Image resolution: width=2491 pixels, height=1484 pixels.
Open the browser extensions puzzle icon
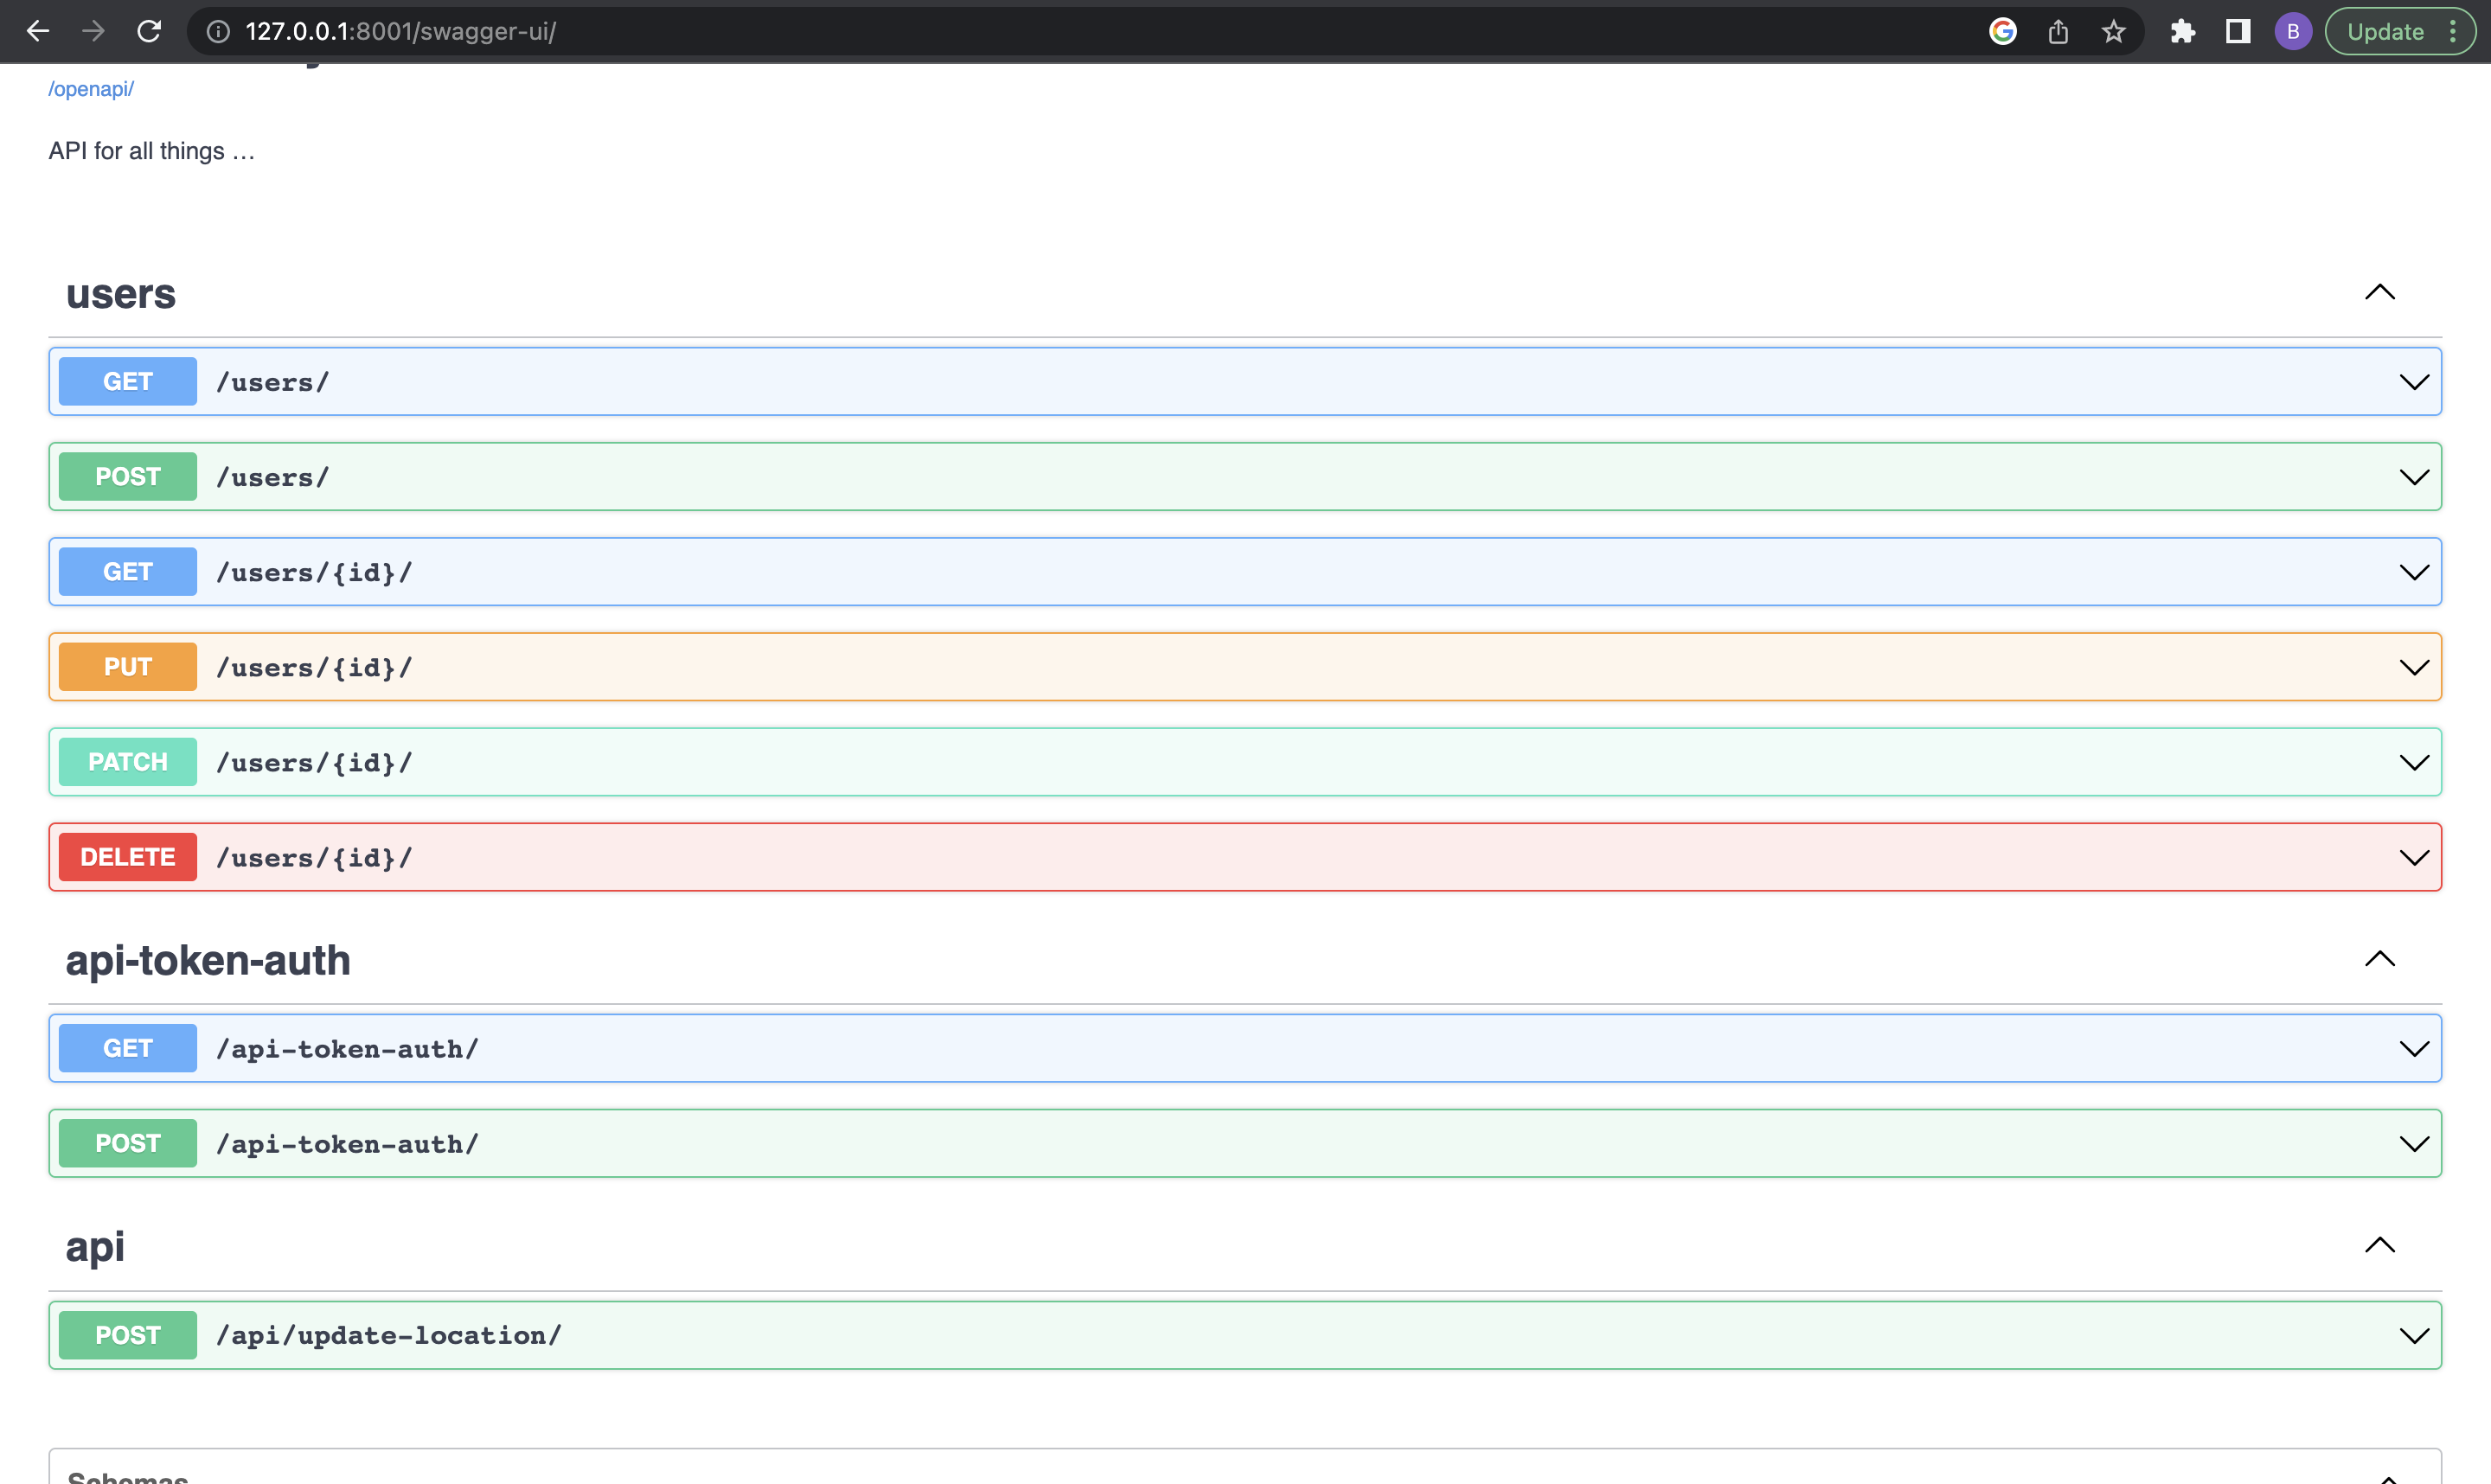click(2183, 31)
